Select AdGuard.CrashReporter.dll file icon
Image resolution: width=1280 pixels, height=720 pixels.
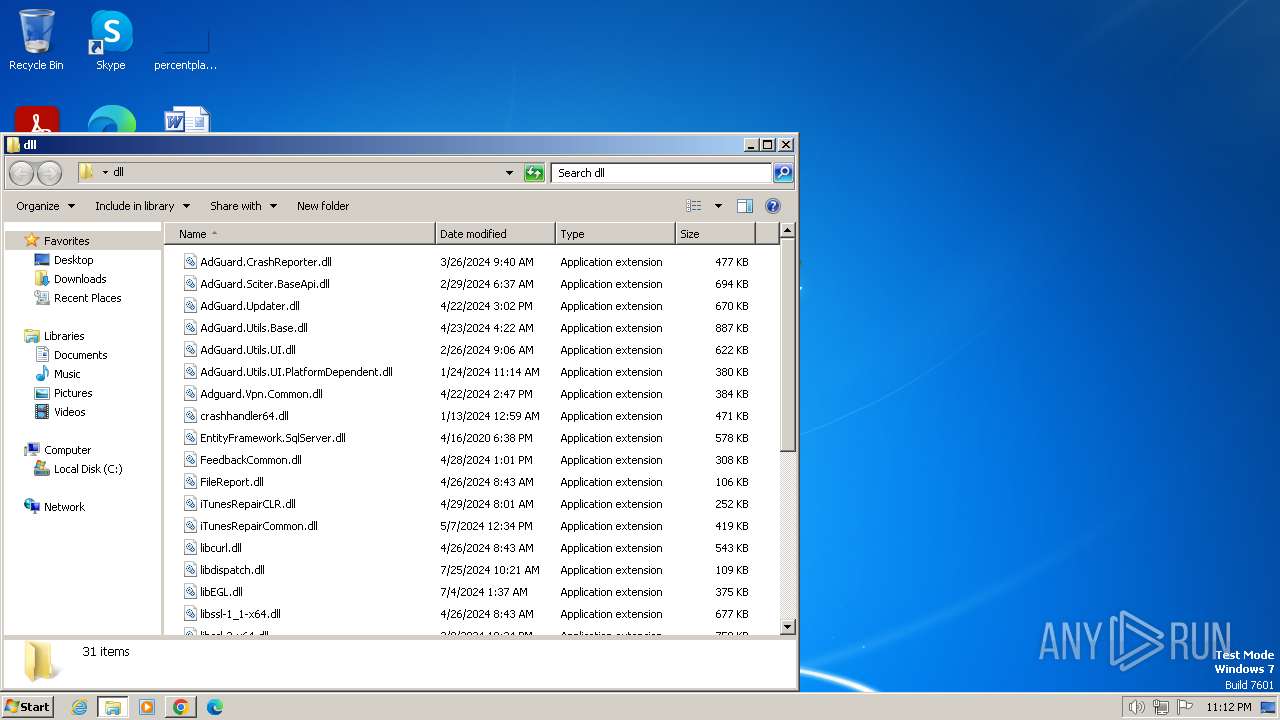(x=191, y=262)
